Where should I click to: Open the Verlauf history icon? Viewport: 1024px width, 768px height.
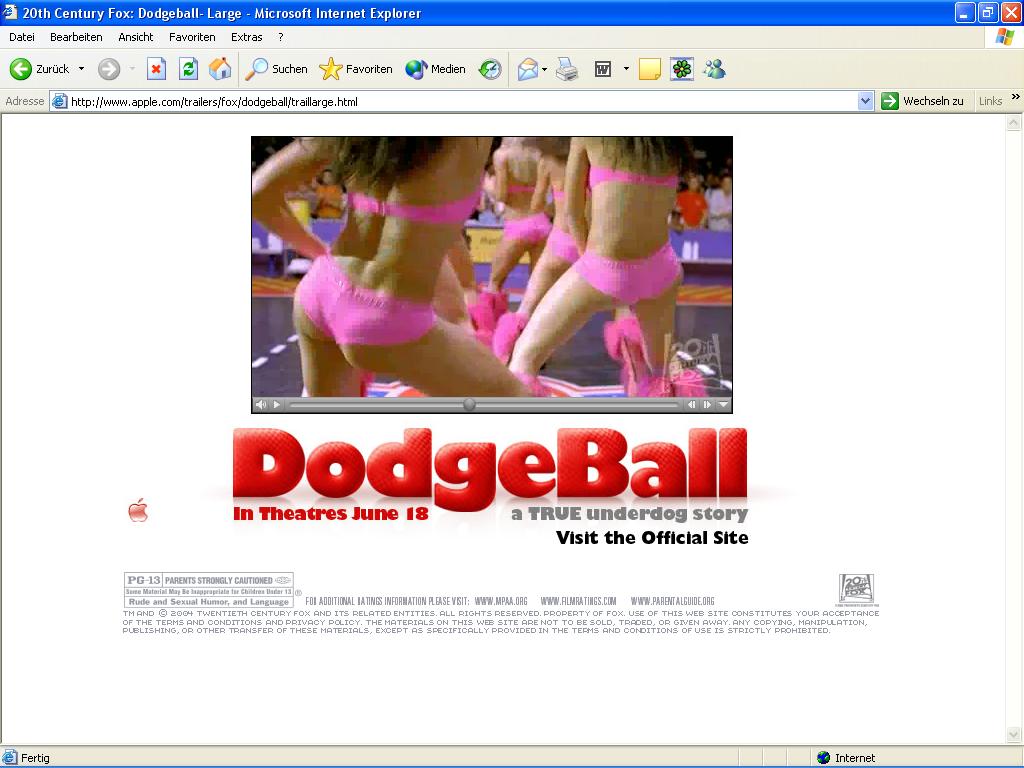[490, 69]
